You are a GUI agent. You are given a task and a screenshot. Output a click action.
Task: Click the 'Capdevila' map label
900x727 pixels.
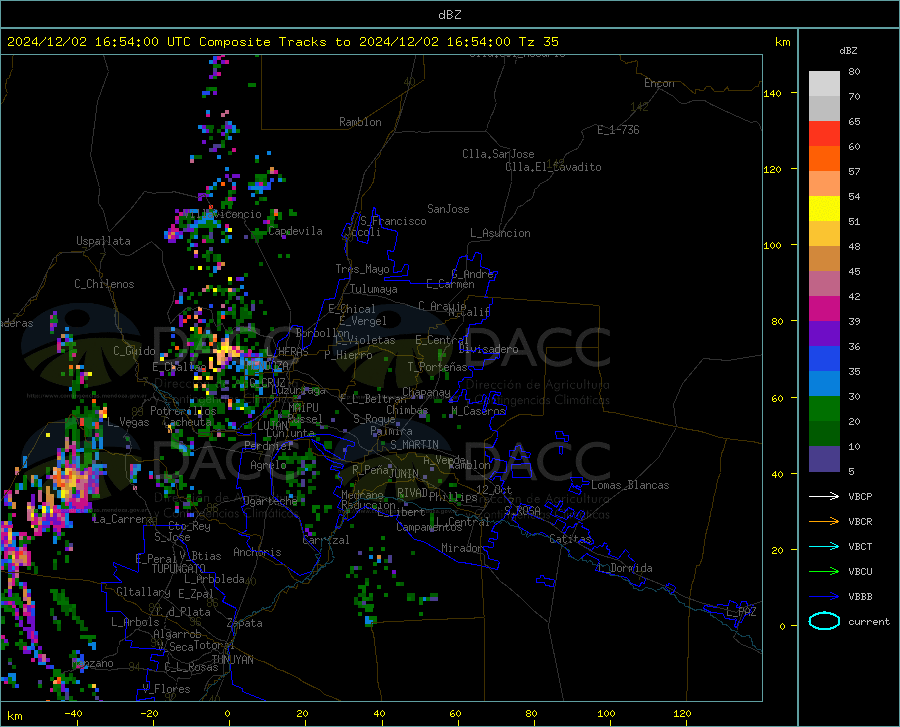tap(295, 231)
